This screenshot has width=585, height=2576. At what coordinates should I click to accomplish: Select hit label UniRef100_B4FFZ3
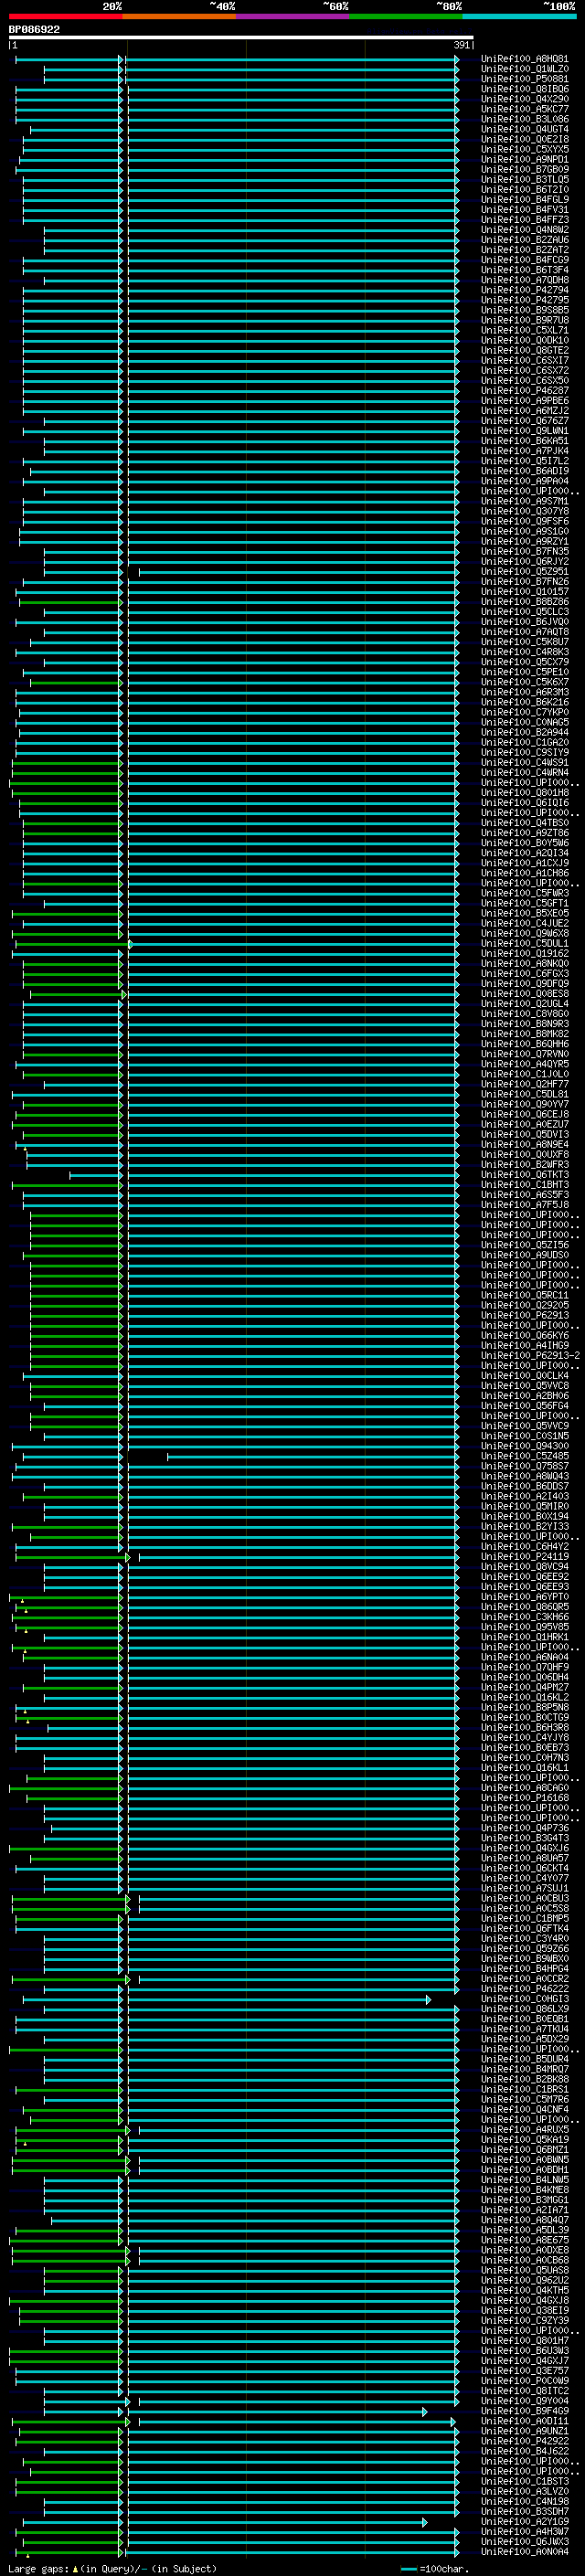tap(525, 219)
